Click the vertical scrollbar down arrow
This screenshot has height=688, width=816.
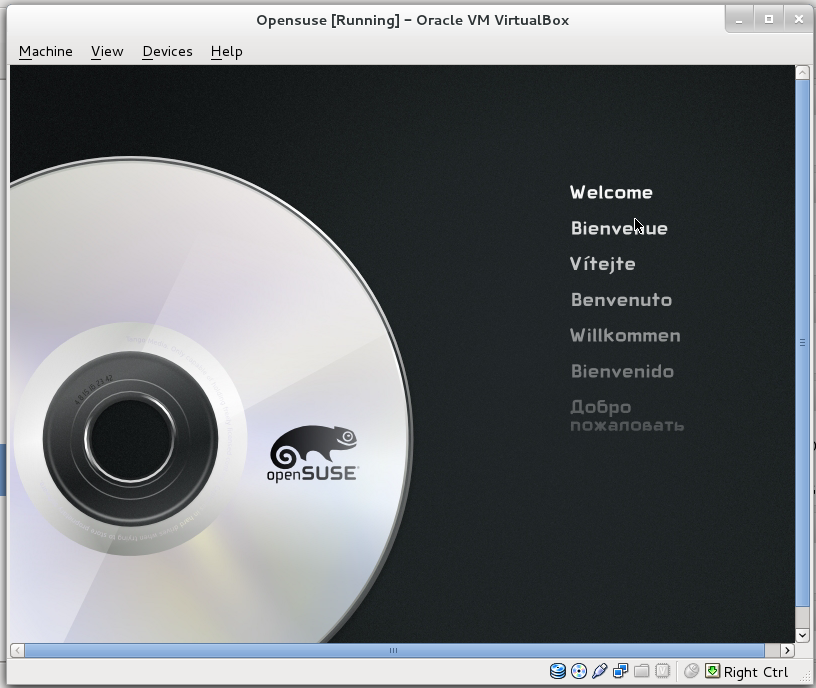pyautogui.click(x=801, y=634)
